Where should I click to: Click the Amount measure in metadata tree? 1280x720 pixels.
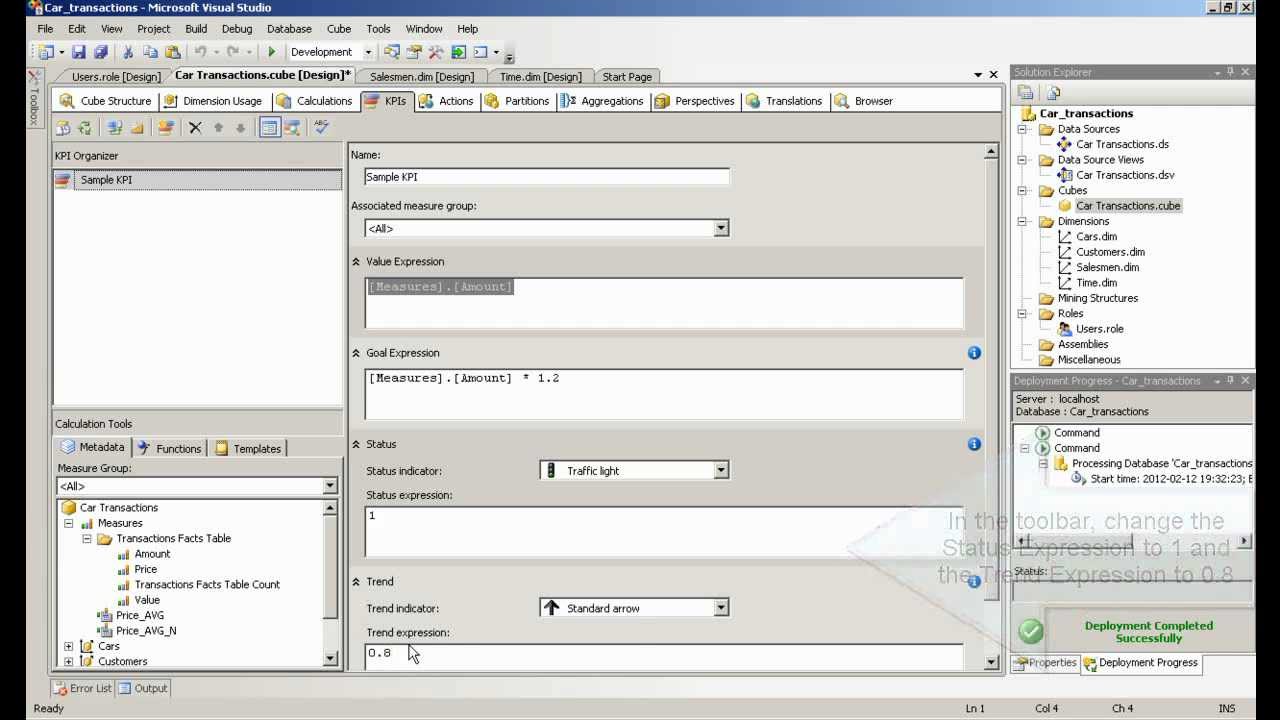click(x=152, y=554)
